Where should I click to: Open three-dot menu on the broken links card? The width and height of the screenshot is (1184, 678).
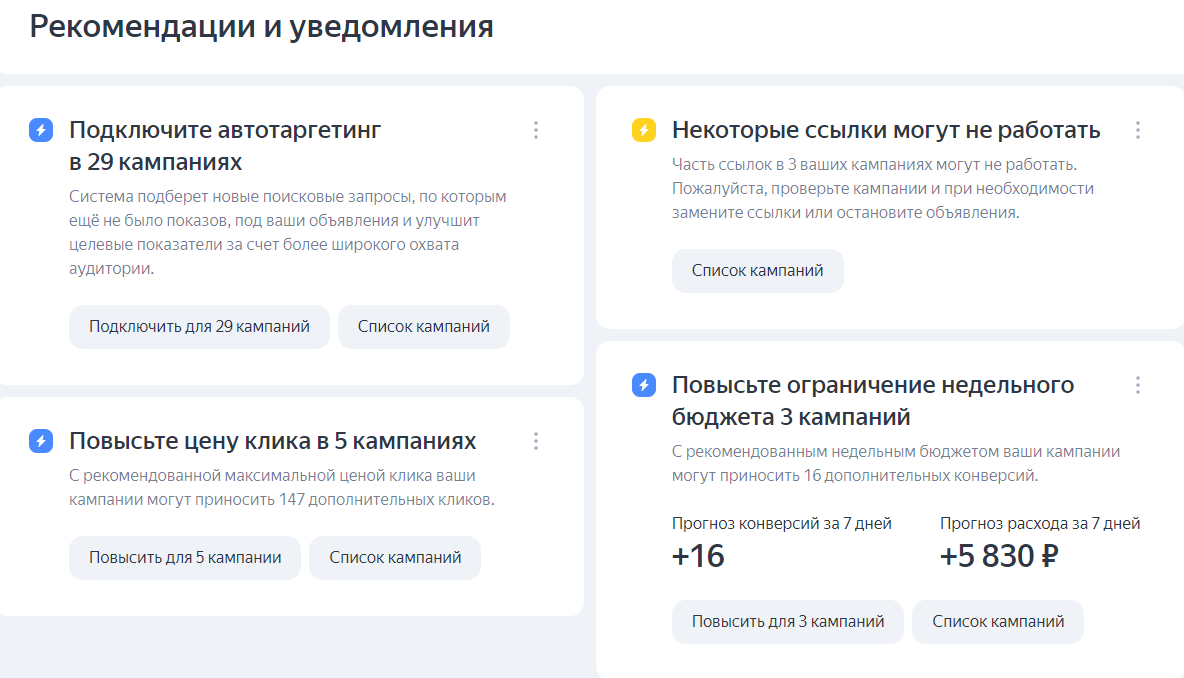click(1137, 130)
